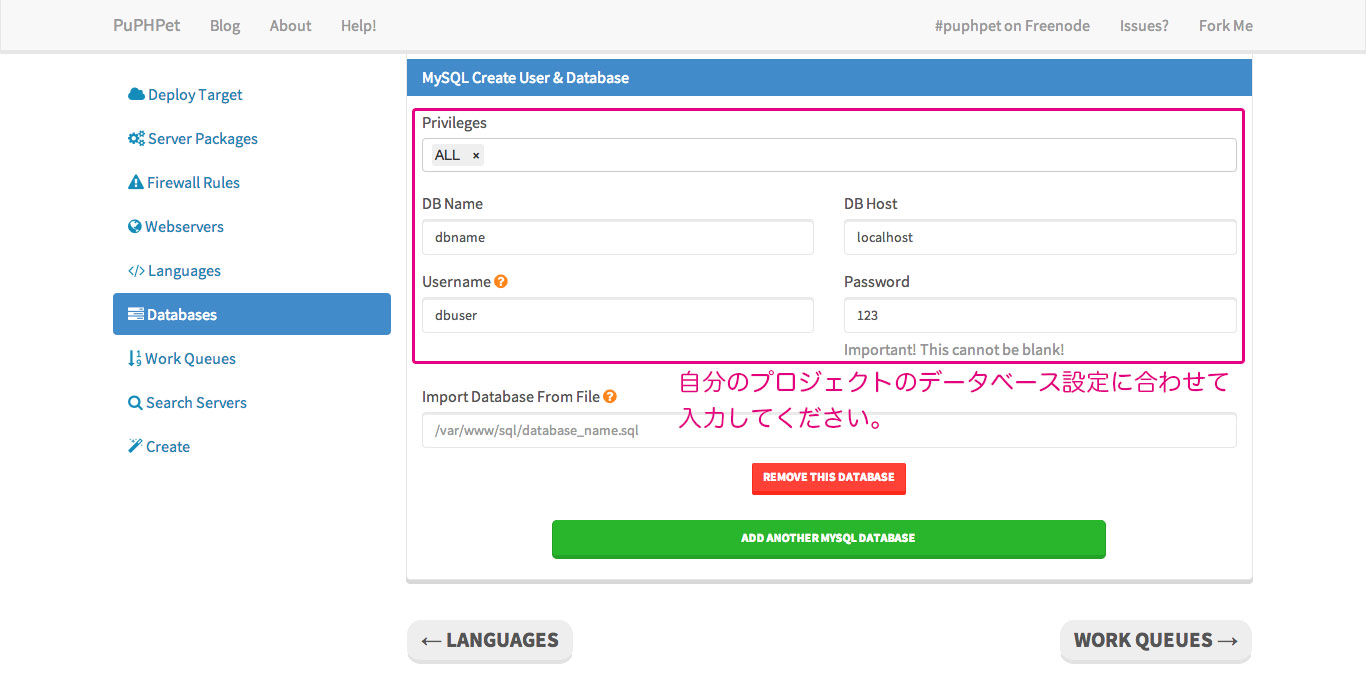Open the About page
The width and height of the screenshot is (1366, 673).
point(290,26)
